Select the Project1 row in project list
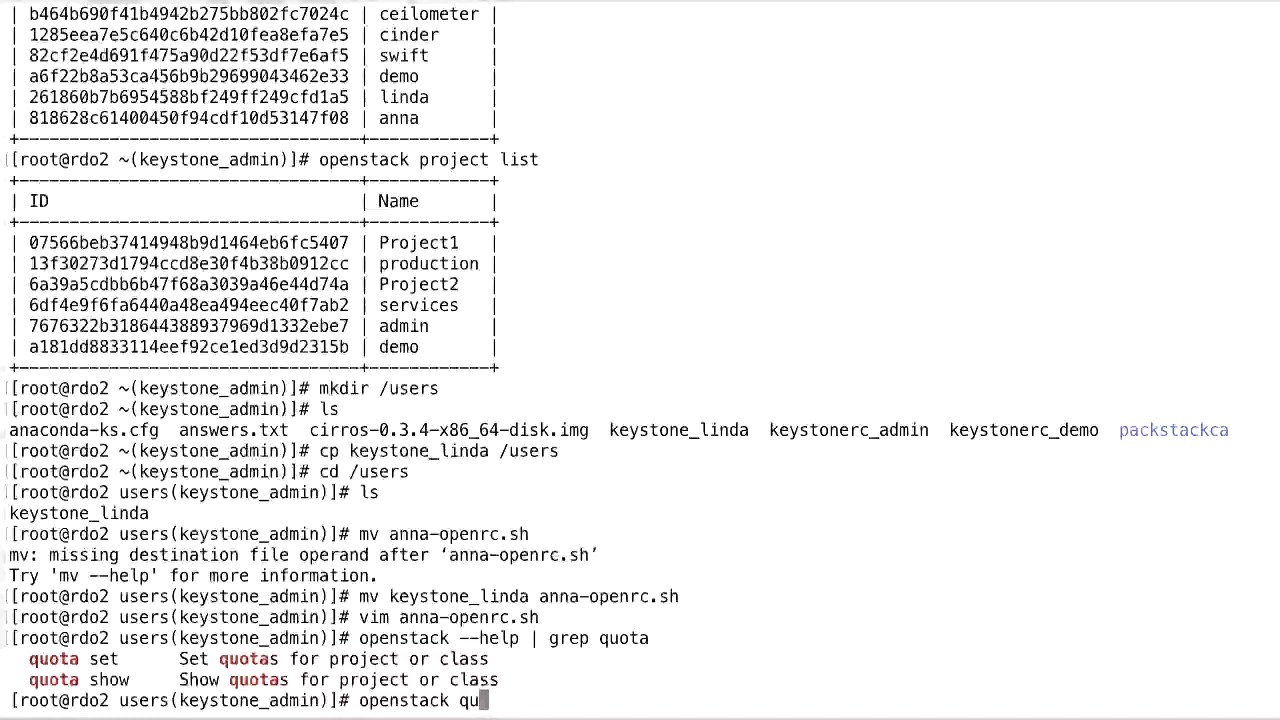The height and width of the screenshot is (720, 1280). pos(253,243)
